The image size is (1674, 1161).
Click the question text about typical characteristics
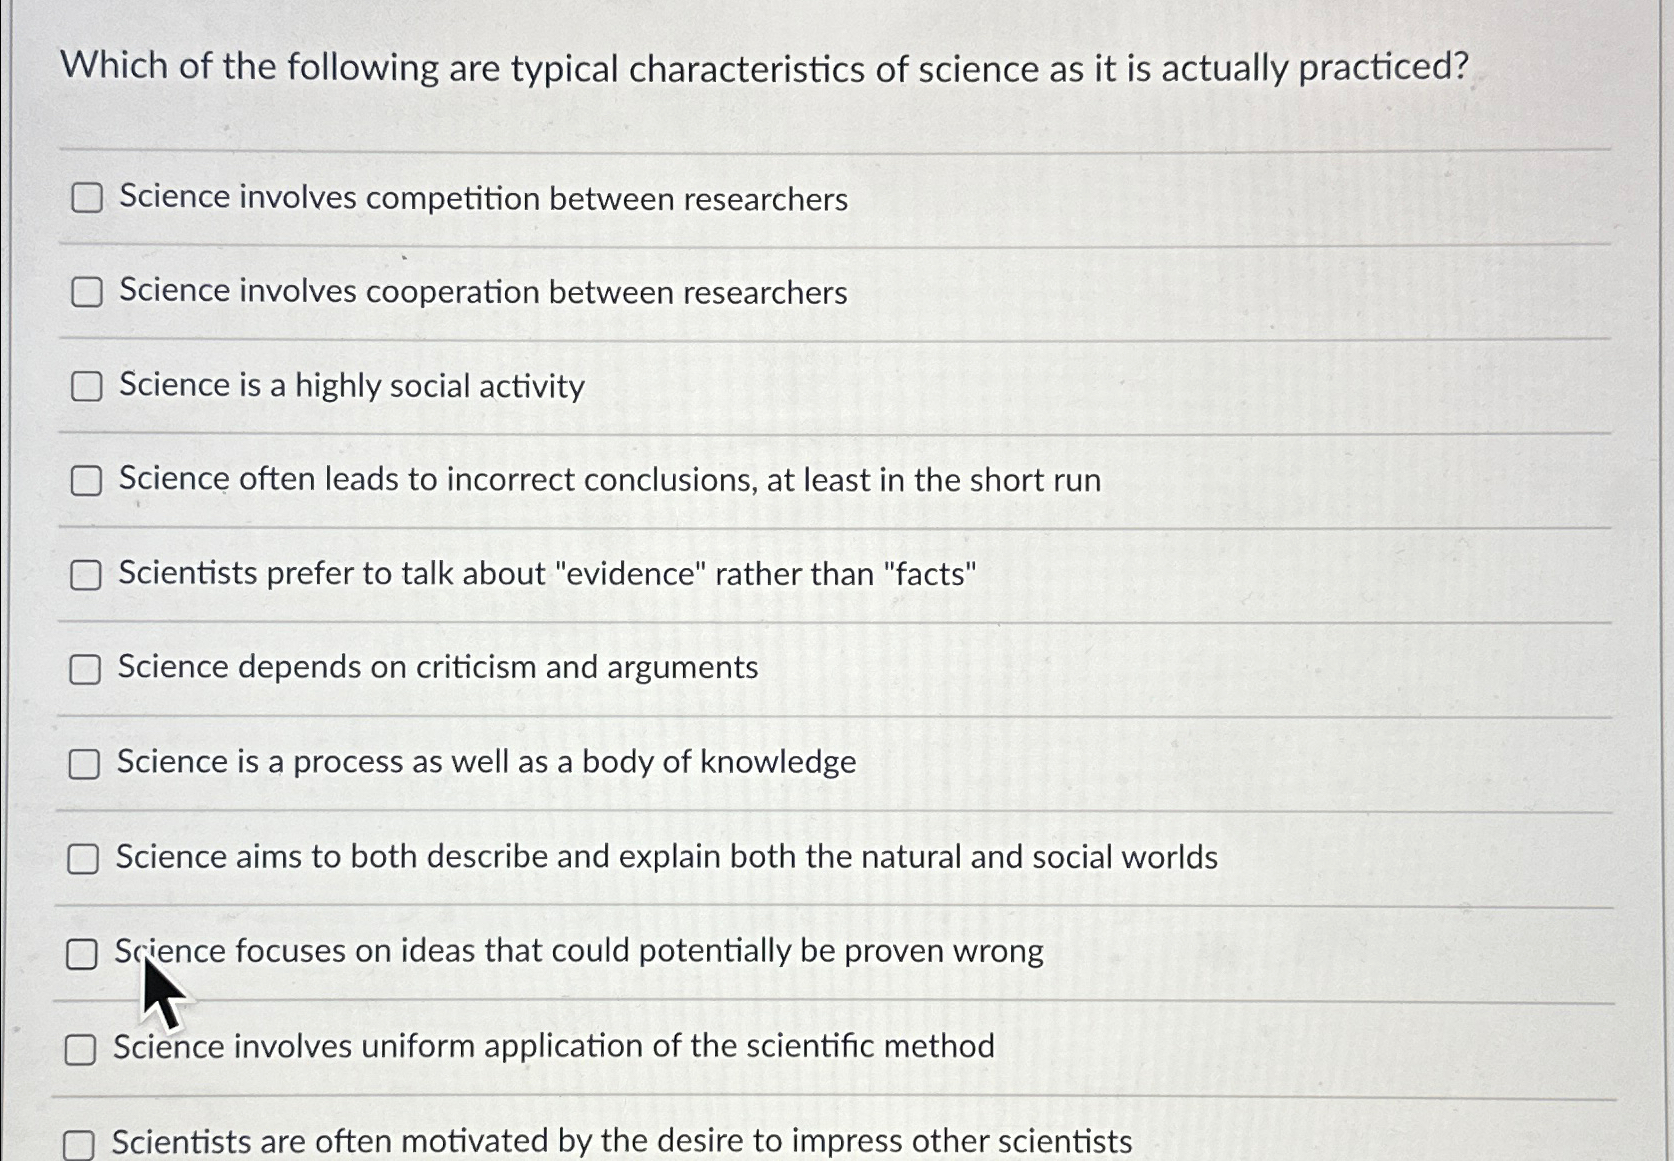coord(765,67)
